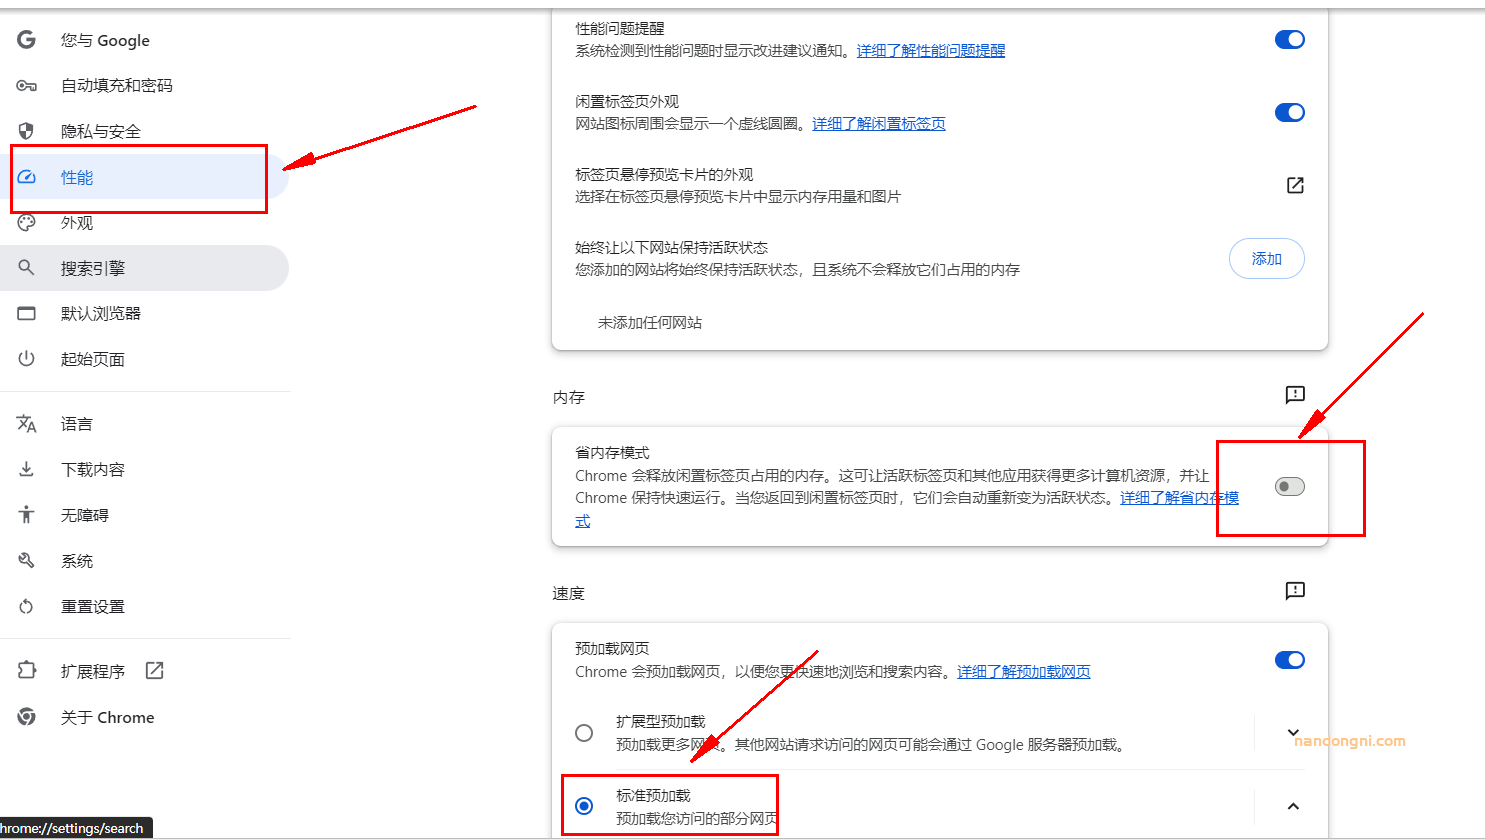Collapse the 标准预加载 details chevron

(x=1293, y=806)
